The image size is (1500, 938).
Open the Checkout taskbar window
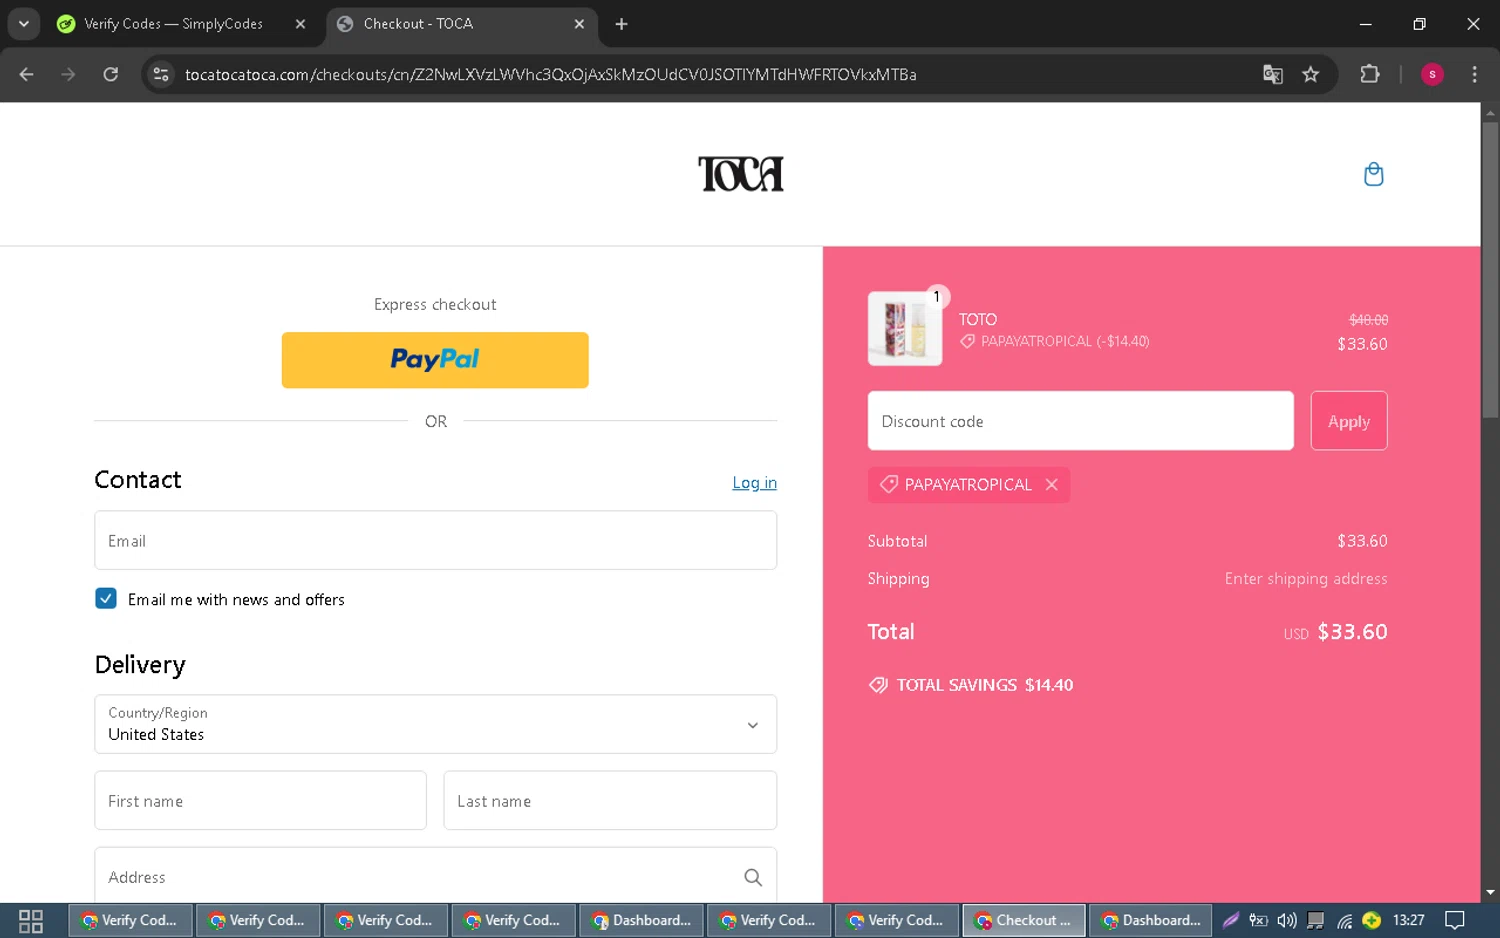pos(1024,920)
